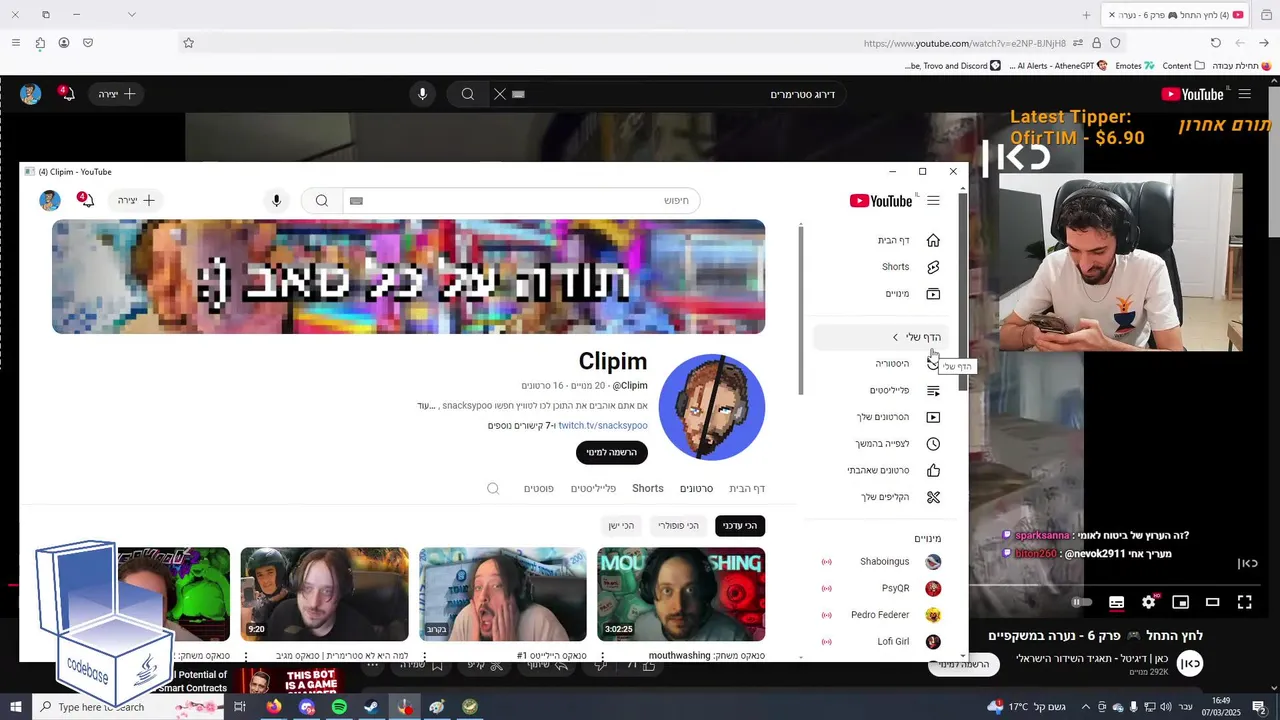The height and width of the screenshot is (720, 1280).
Task: Open Shorts channel tab
Action: (x=648, y=488)
